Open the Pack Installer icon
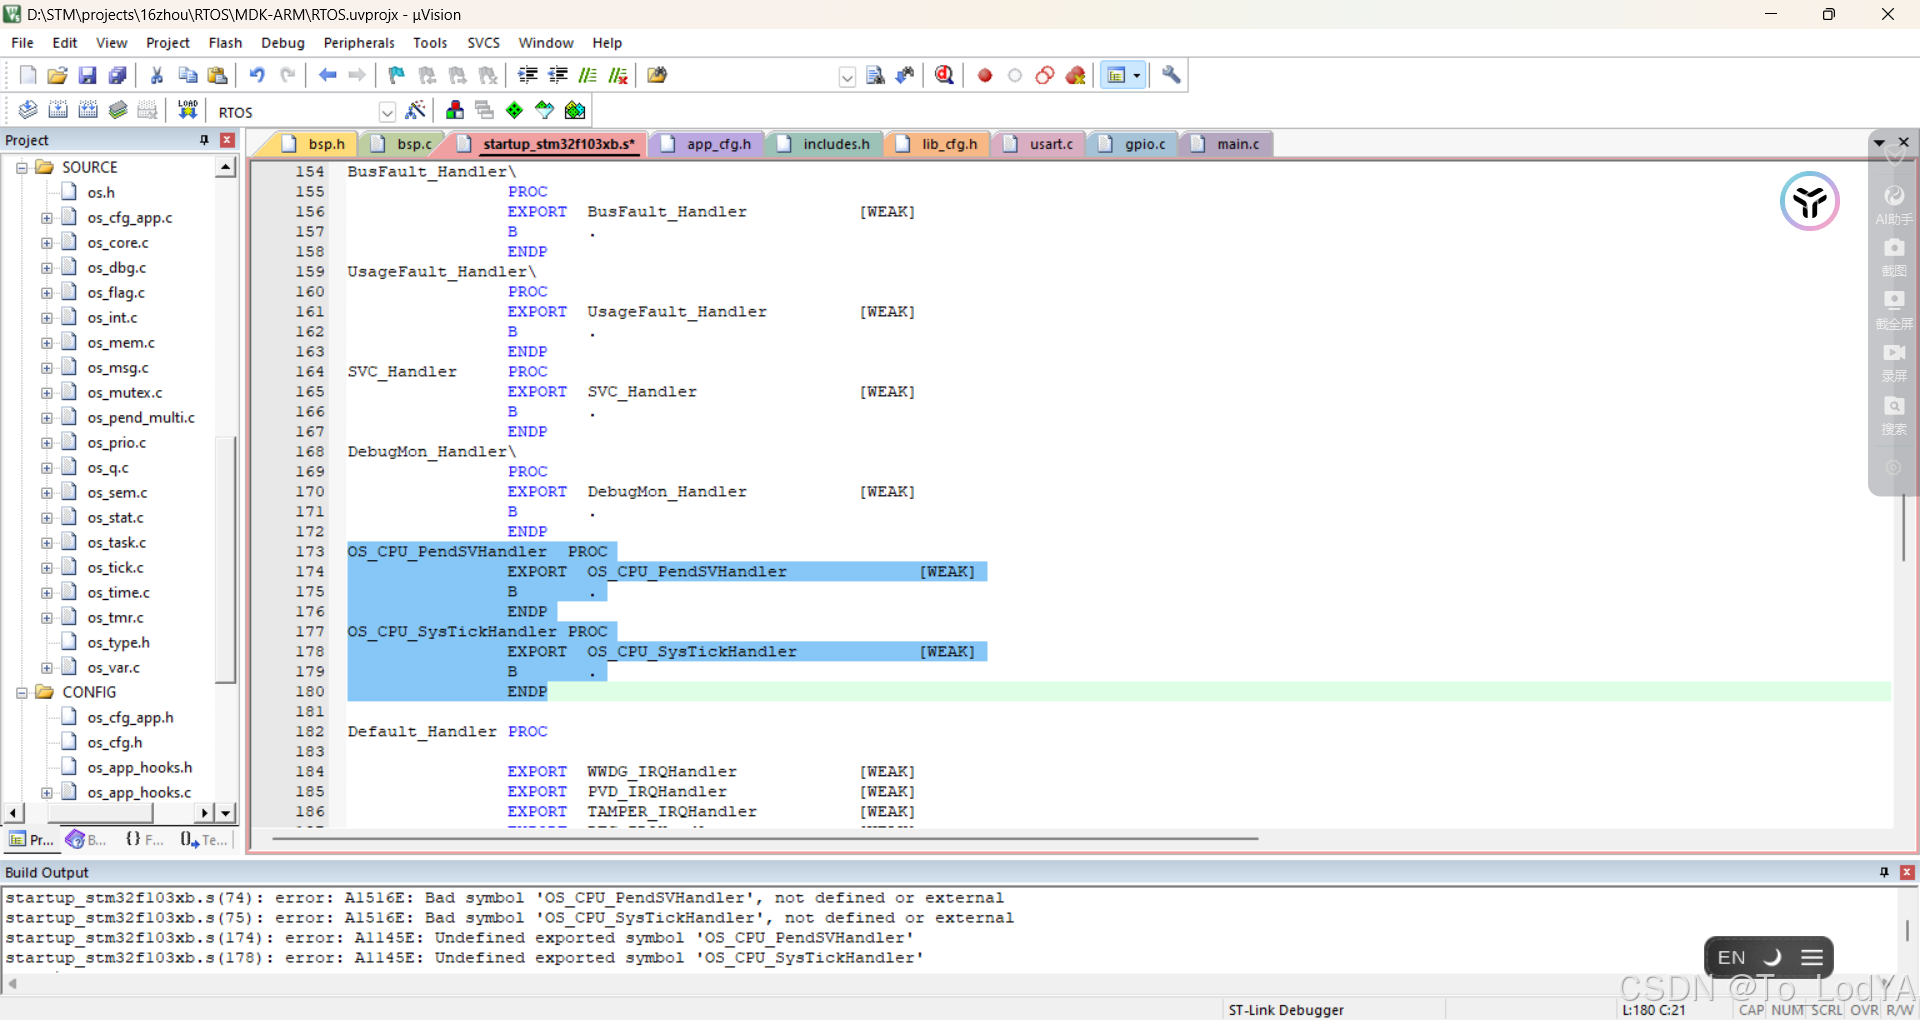Image resolution: width=1920 pixels, height=1020 pixels. click(x=575, y=110)
